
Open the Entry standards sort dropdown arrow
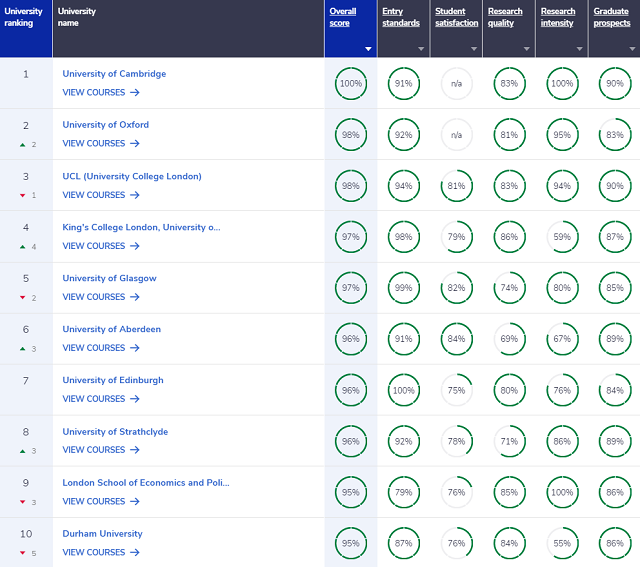pos(421,49)
